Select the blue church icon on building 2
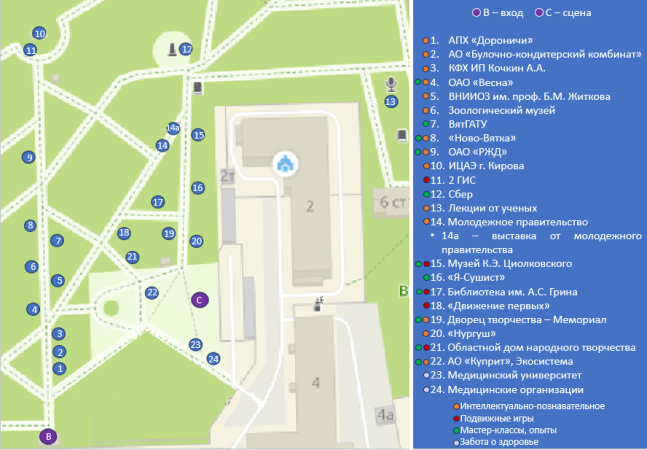The image size is (647, 450). click(x=285, y=164)
